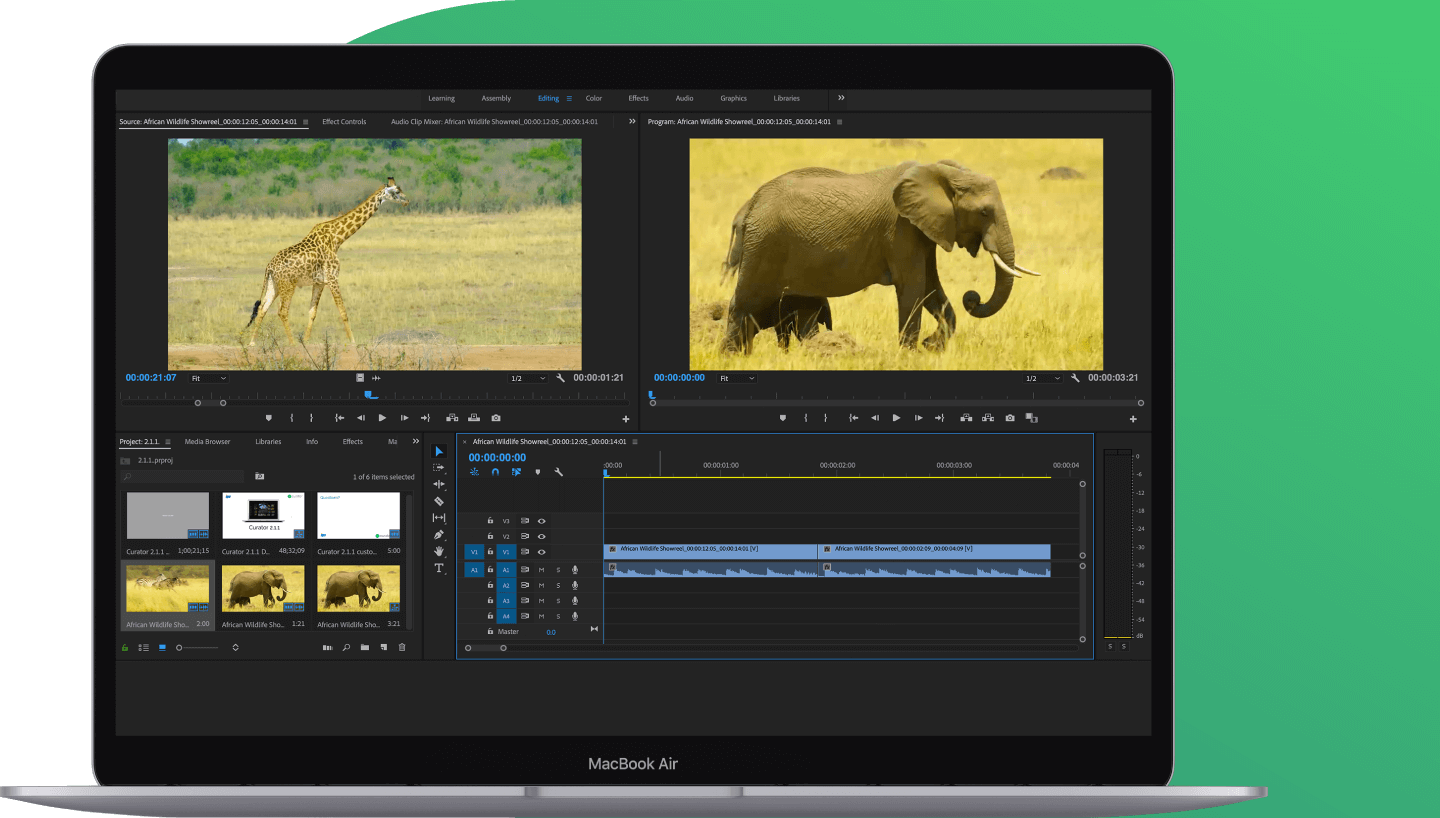Select the Track Select Forward tool
1440x818 pixels.
[x=439, y=468]
